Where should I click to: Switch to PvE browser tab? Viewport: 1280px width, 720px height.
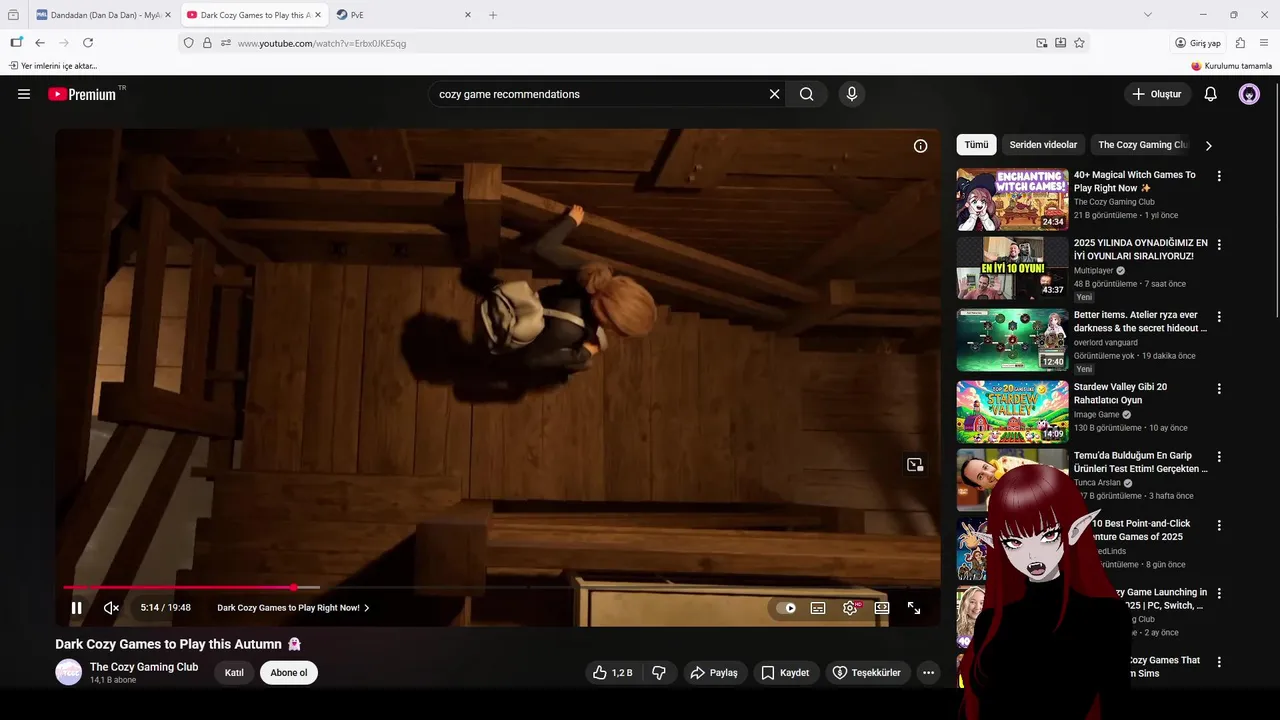(x=404, y=15)
